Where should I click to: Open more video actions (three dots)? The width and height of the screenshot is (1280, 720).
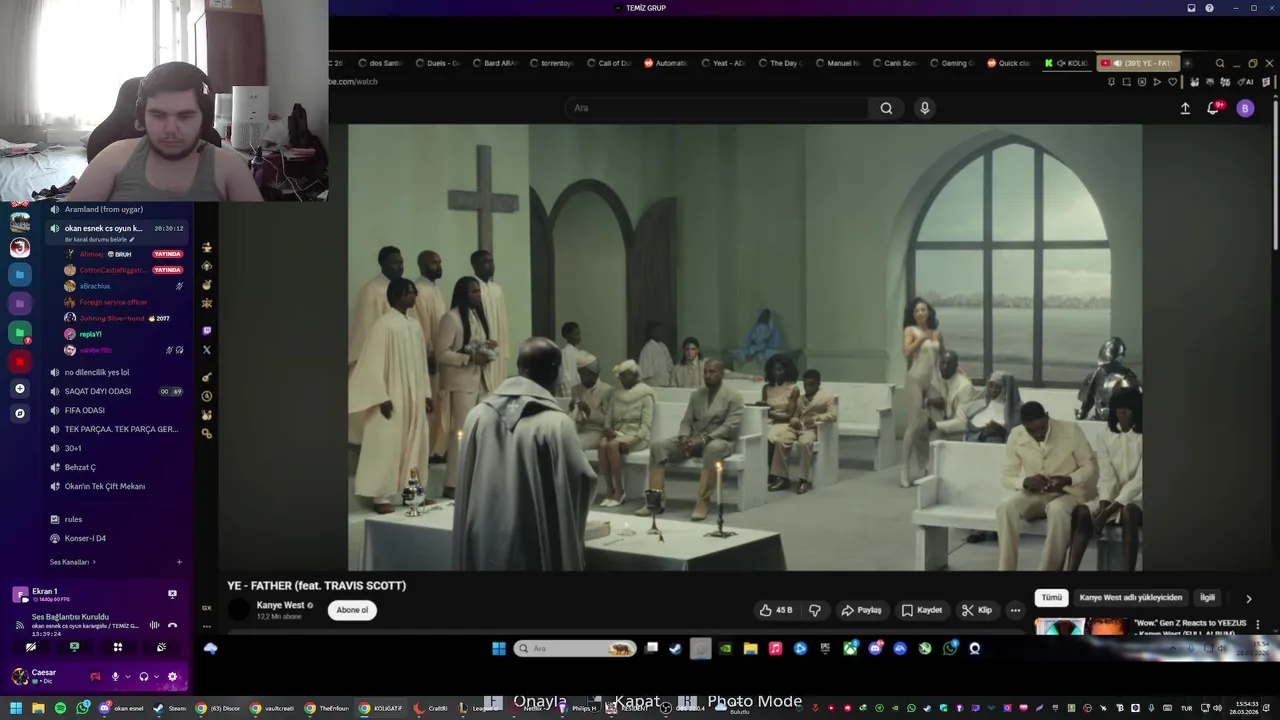pos(1015,610)
